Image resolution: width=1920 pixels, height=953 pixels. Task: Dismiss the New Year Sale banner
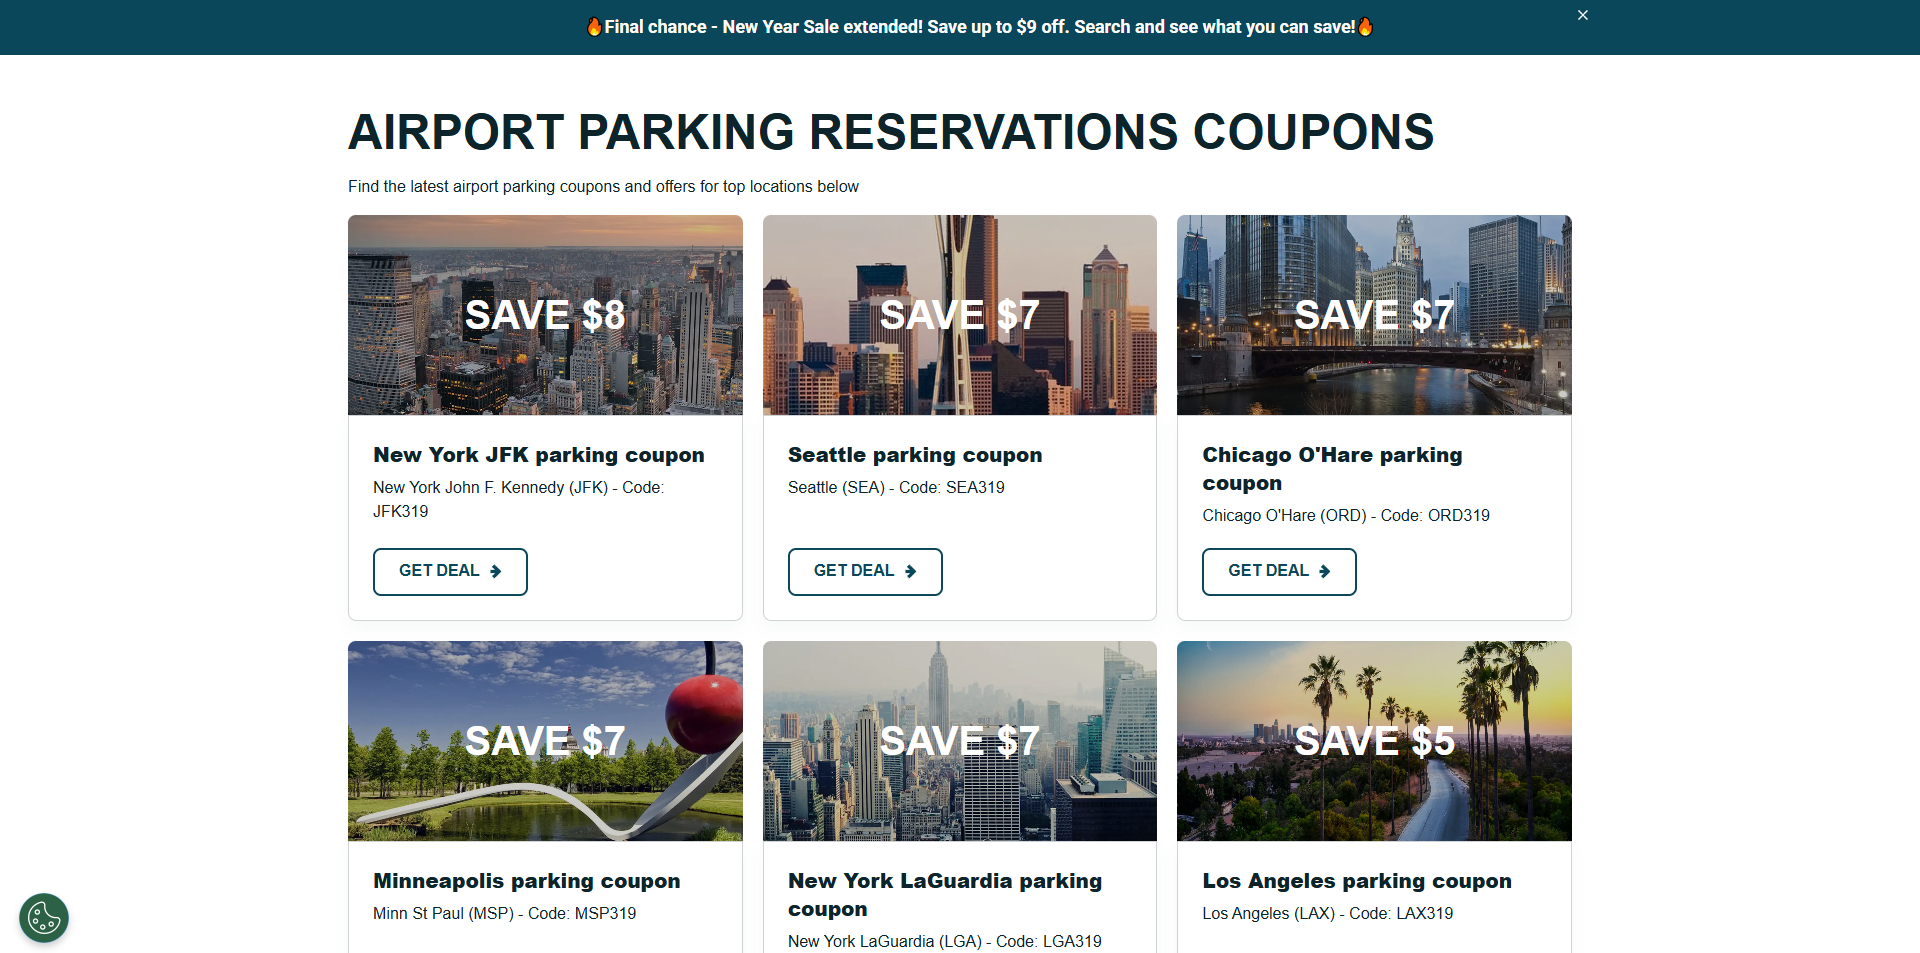(x=1582, y=14)
